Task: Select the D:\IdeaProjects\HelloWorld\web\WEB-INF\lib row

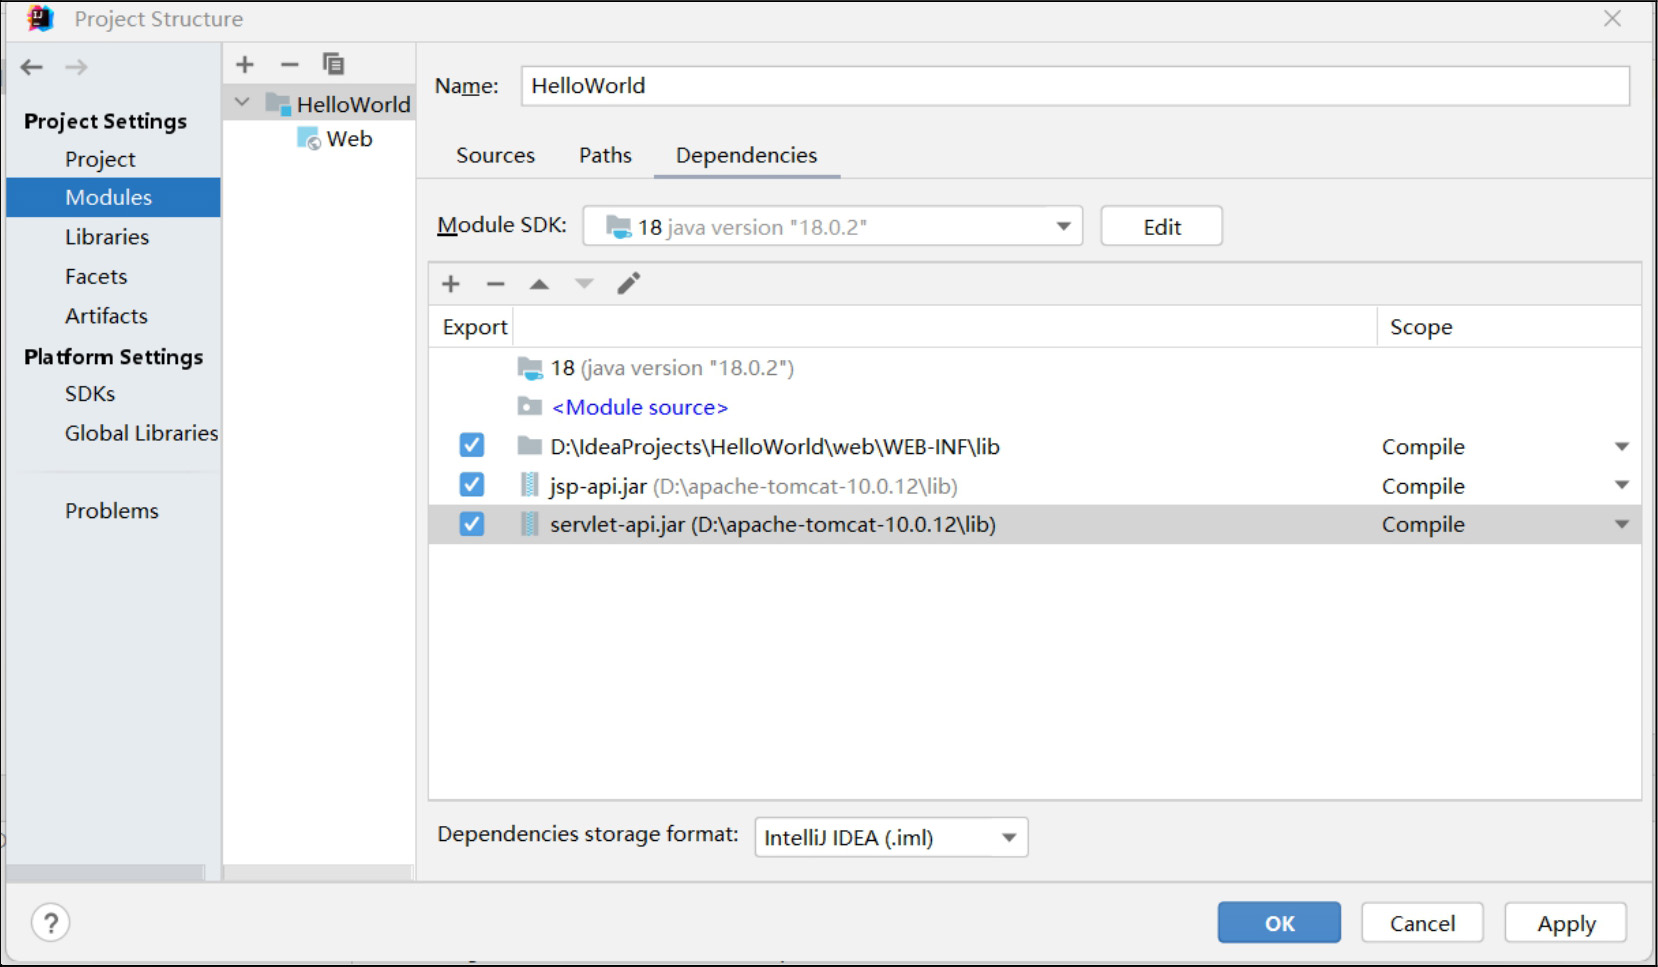Action: tap(1035, 446)
